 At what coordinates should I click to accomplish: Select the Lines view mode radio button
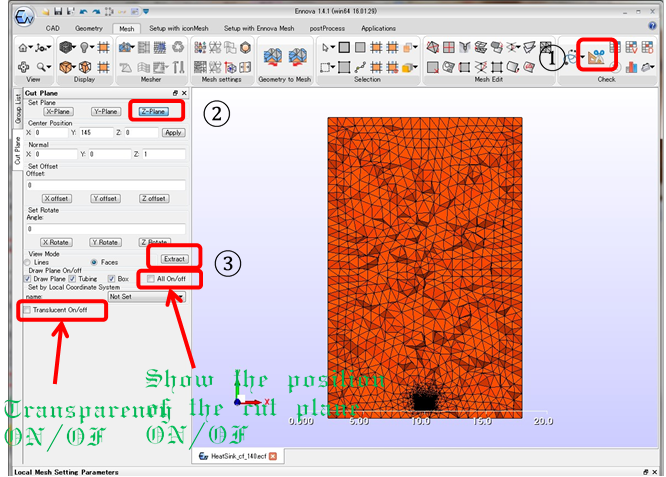28,262
